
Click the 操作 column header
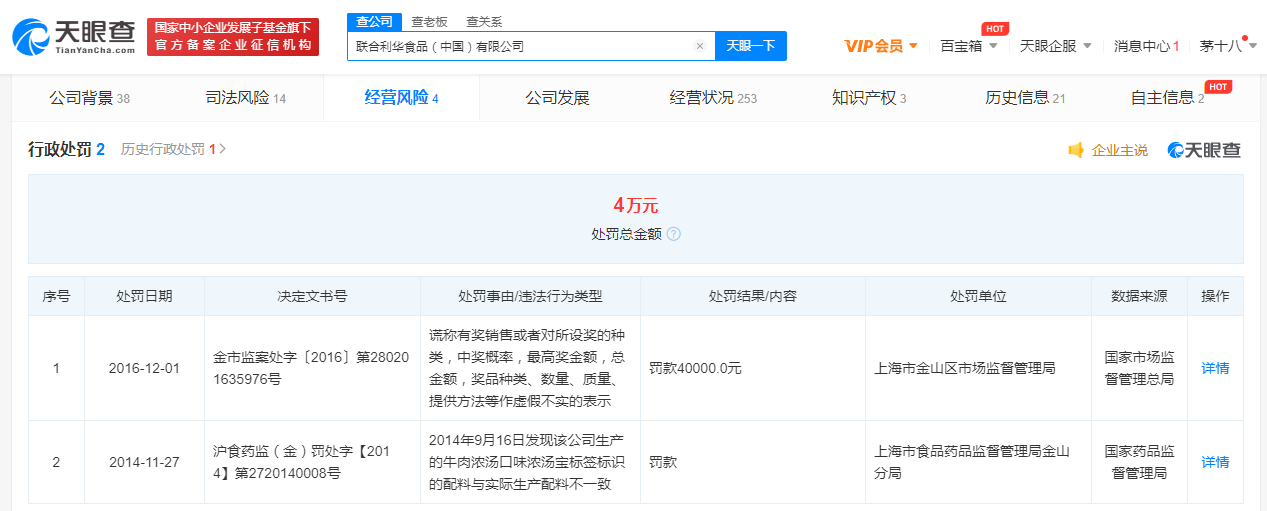pyautogui.click(x=1215, y=296)
